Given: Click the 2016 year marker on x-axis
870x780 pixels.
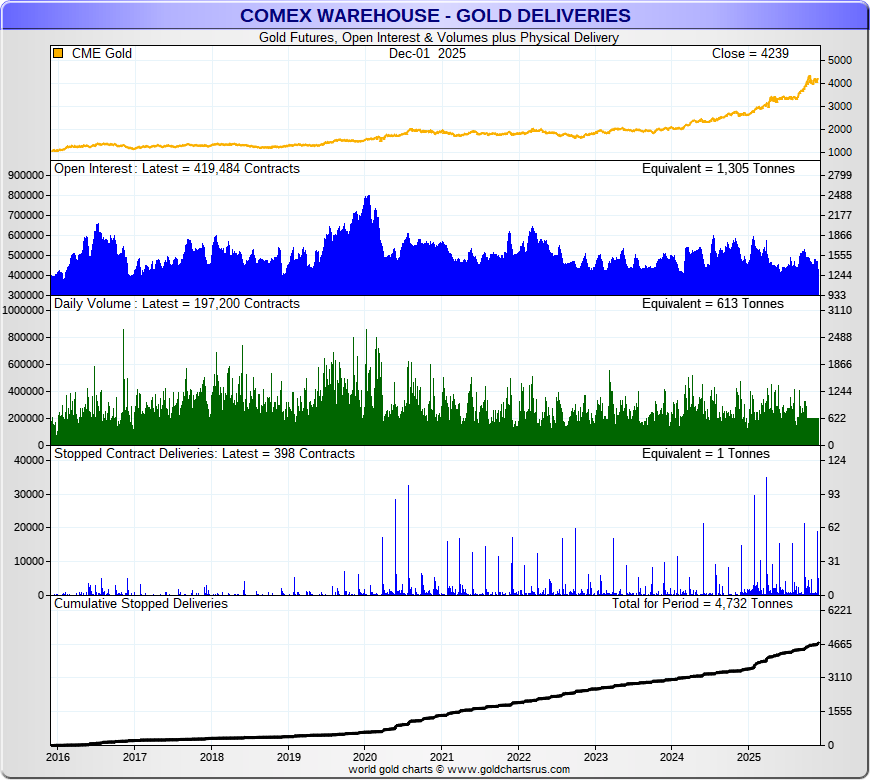Looking at the screenshot, I should click(x=58, y=757).
